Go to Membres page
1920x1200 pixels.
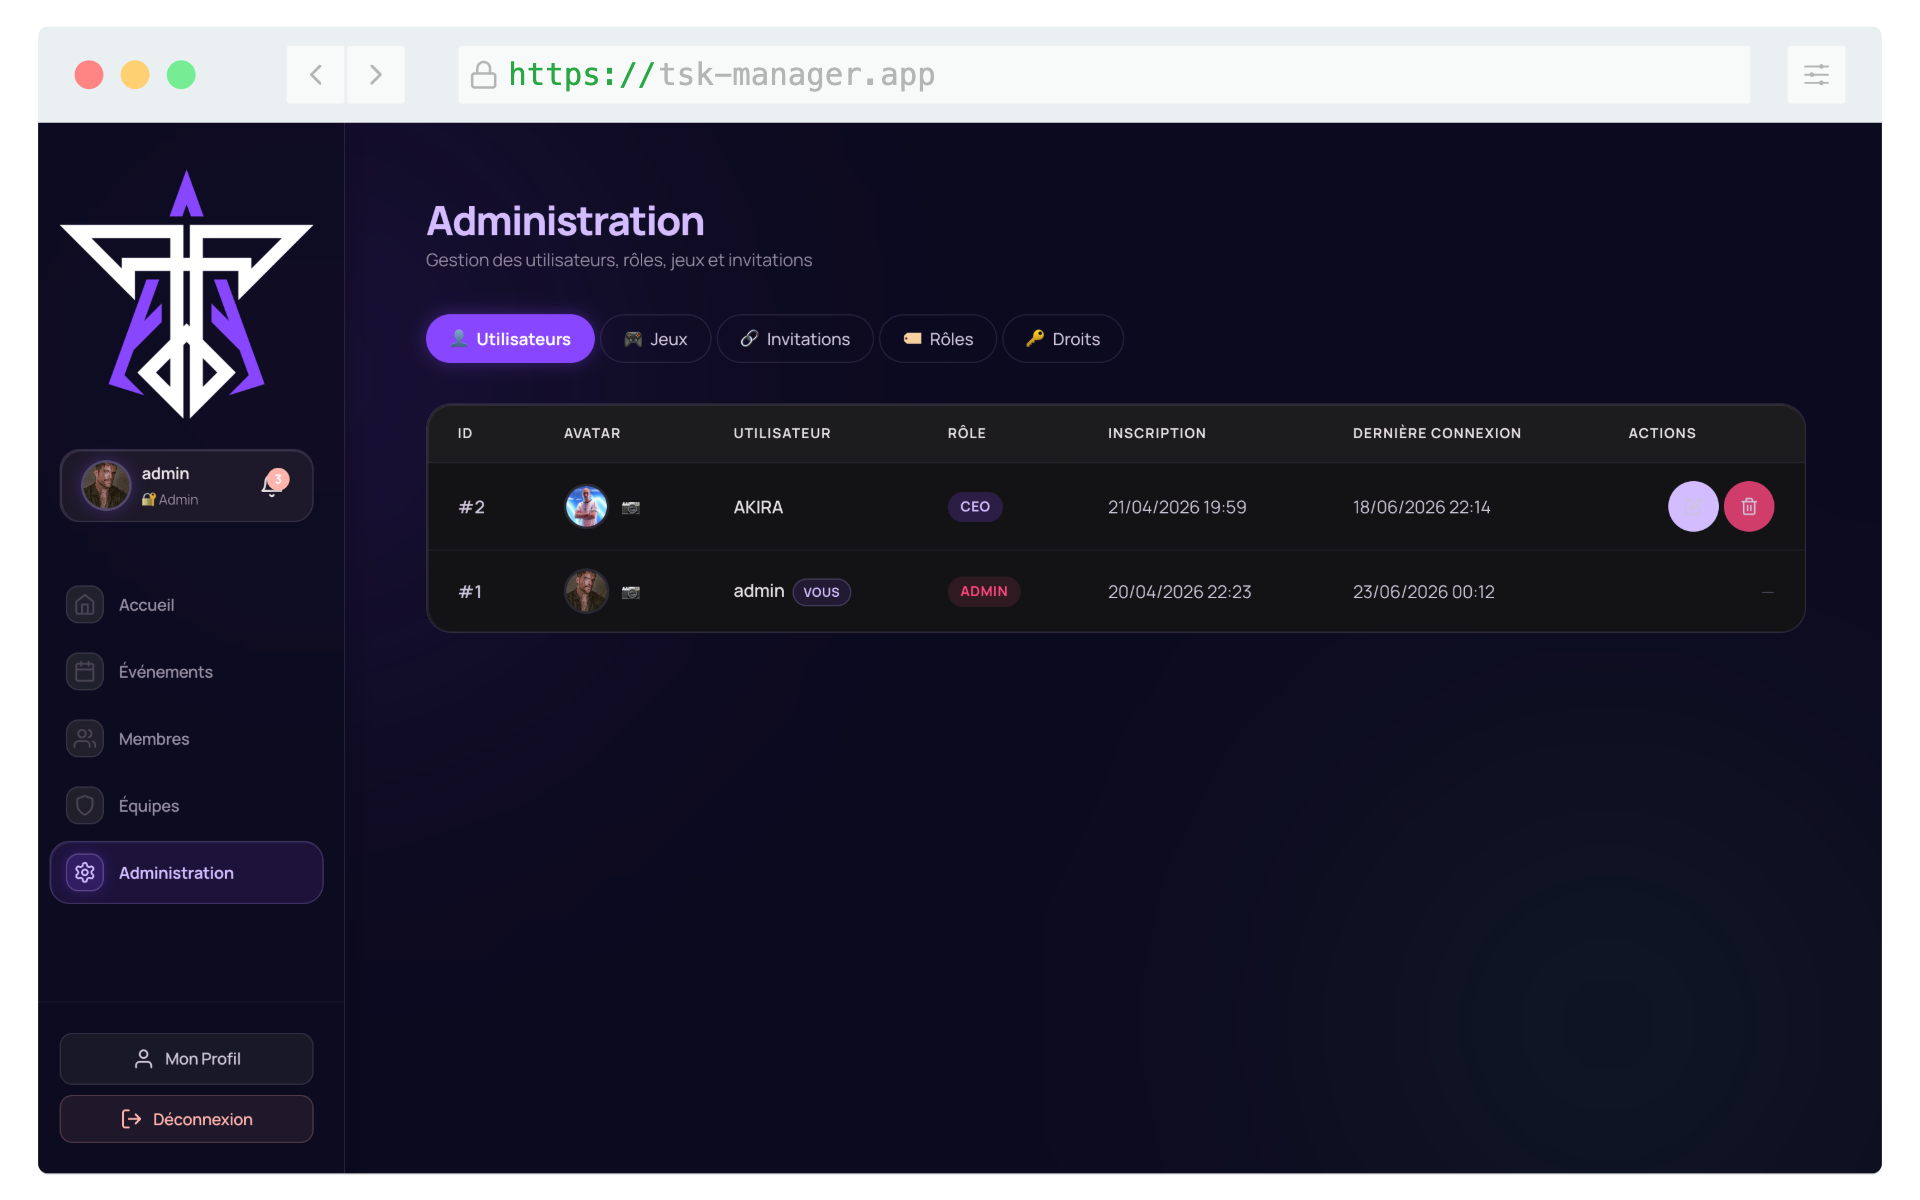(x=186, y=739)
